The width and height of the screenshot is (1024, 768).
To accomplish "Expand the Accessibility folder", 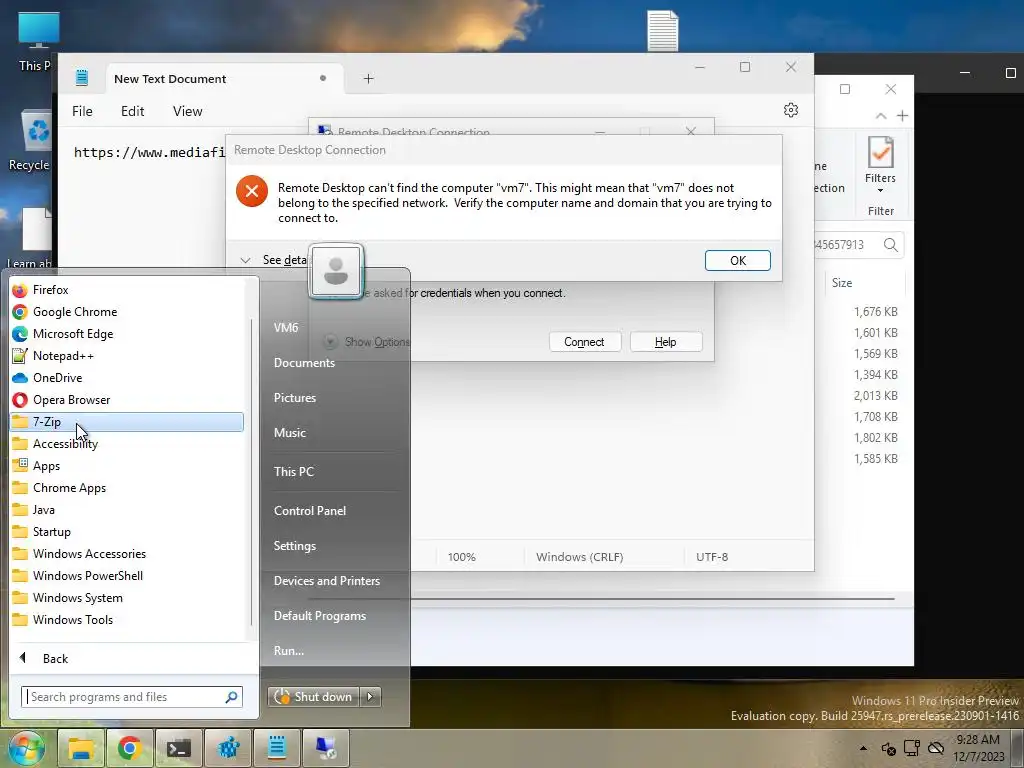I will pyautogui.click(x=127, y=444).
